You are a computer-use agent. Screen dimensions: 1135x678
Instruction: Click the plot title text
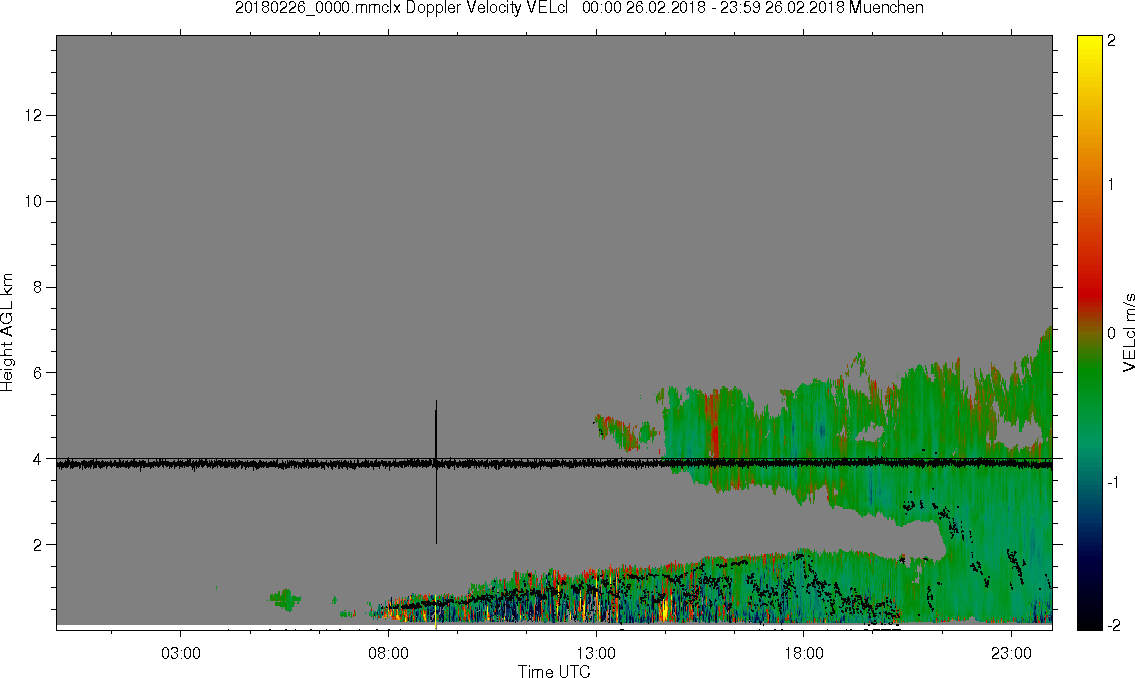pyautogui.click(x=579, y=8)
